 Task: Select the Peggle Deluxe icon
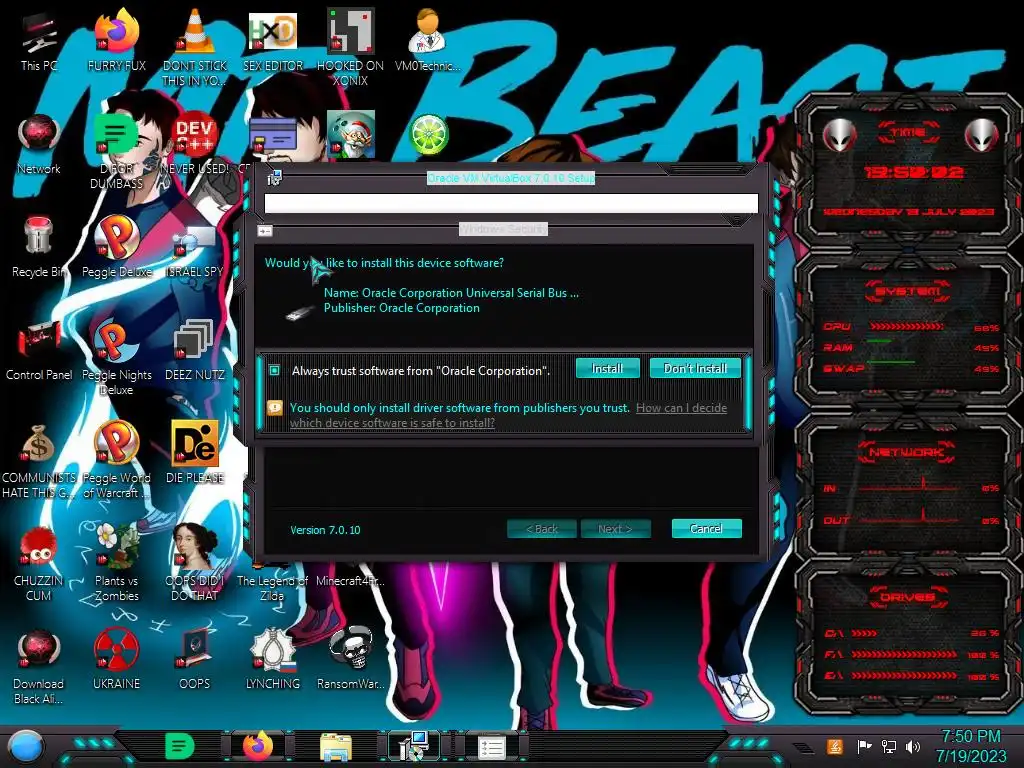pos(117,247)
